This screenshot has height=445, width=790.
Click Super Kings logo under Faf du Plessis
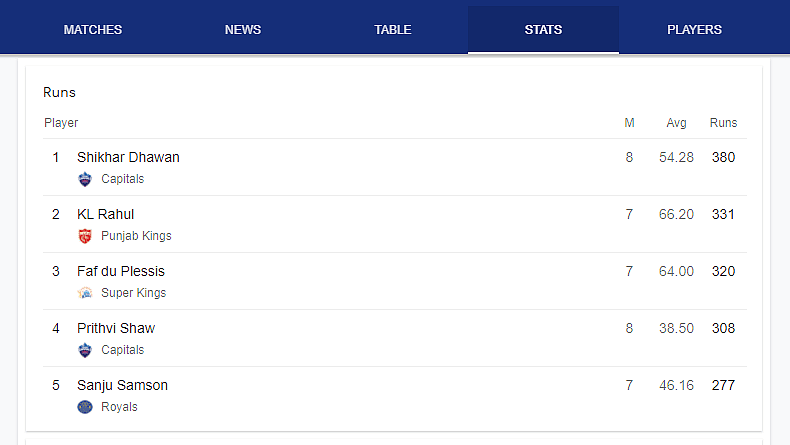click(85, 293)
